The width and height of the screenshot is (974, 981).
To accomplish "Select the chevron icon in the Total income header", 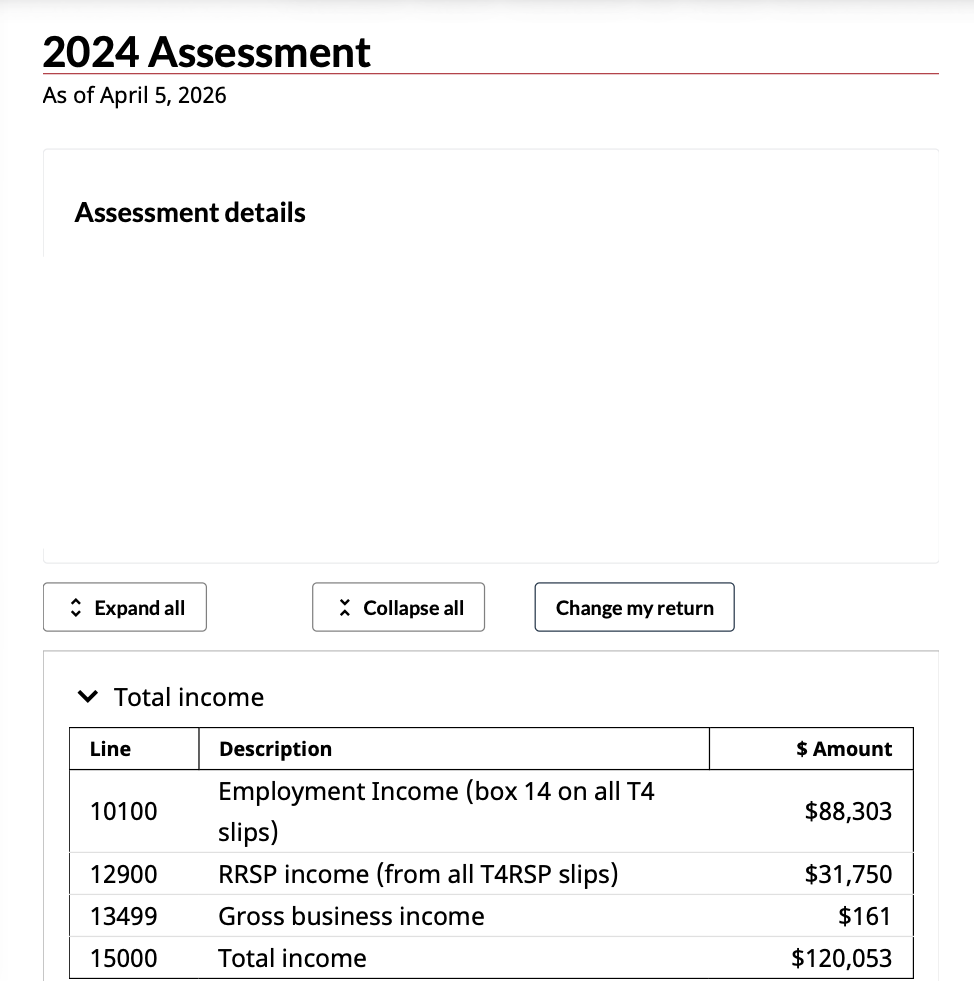I will [87, 696].
